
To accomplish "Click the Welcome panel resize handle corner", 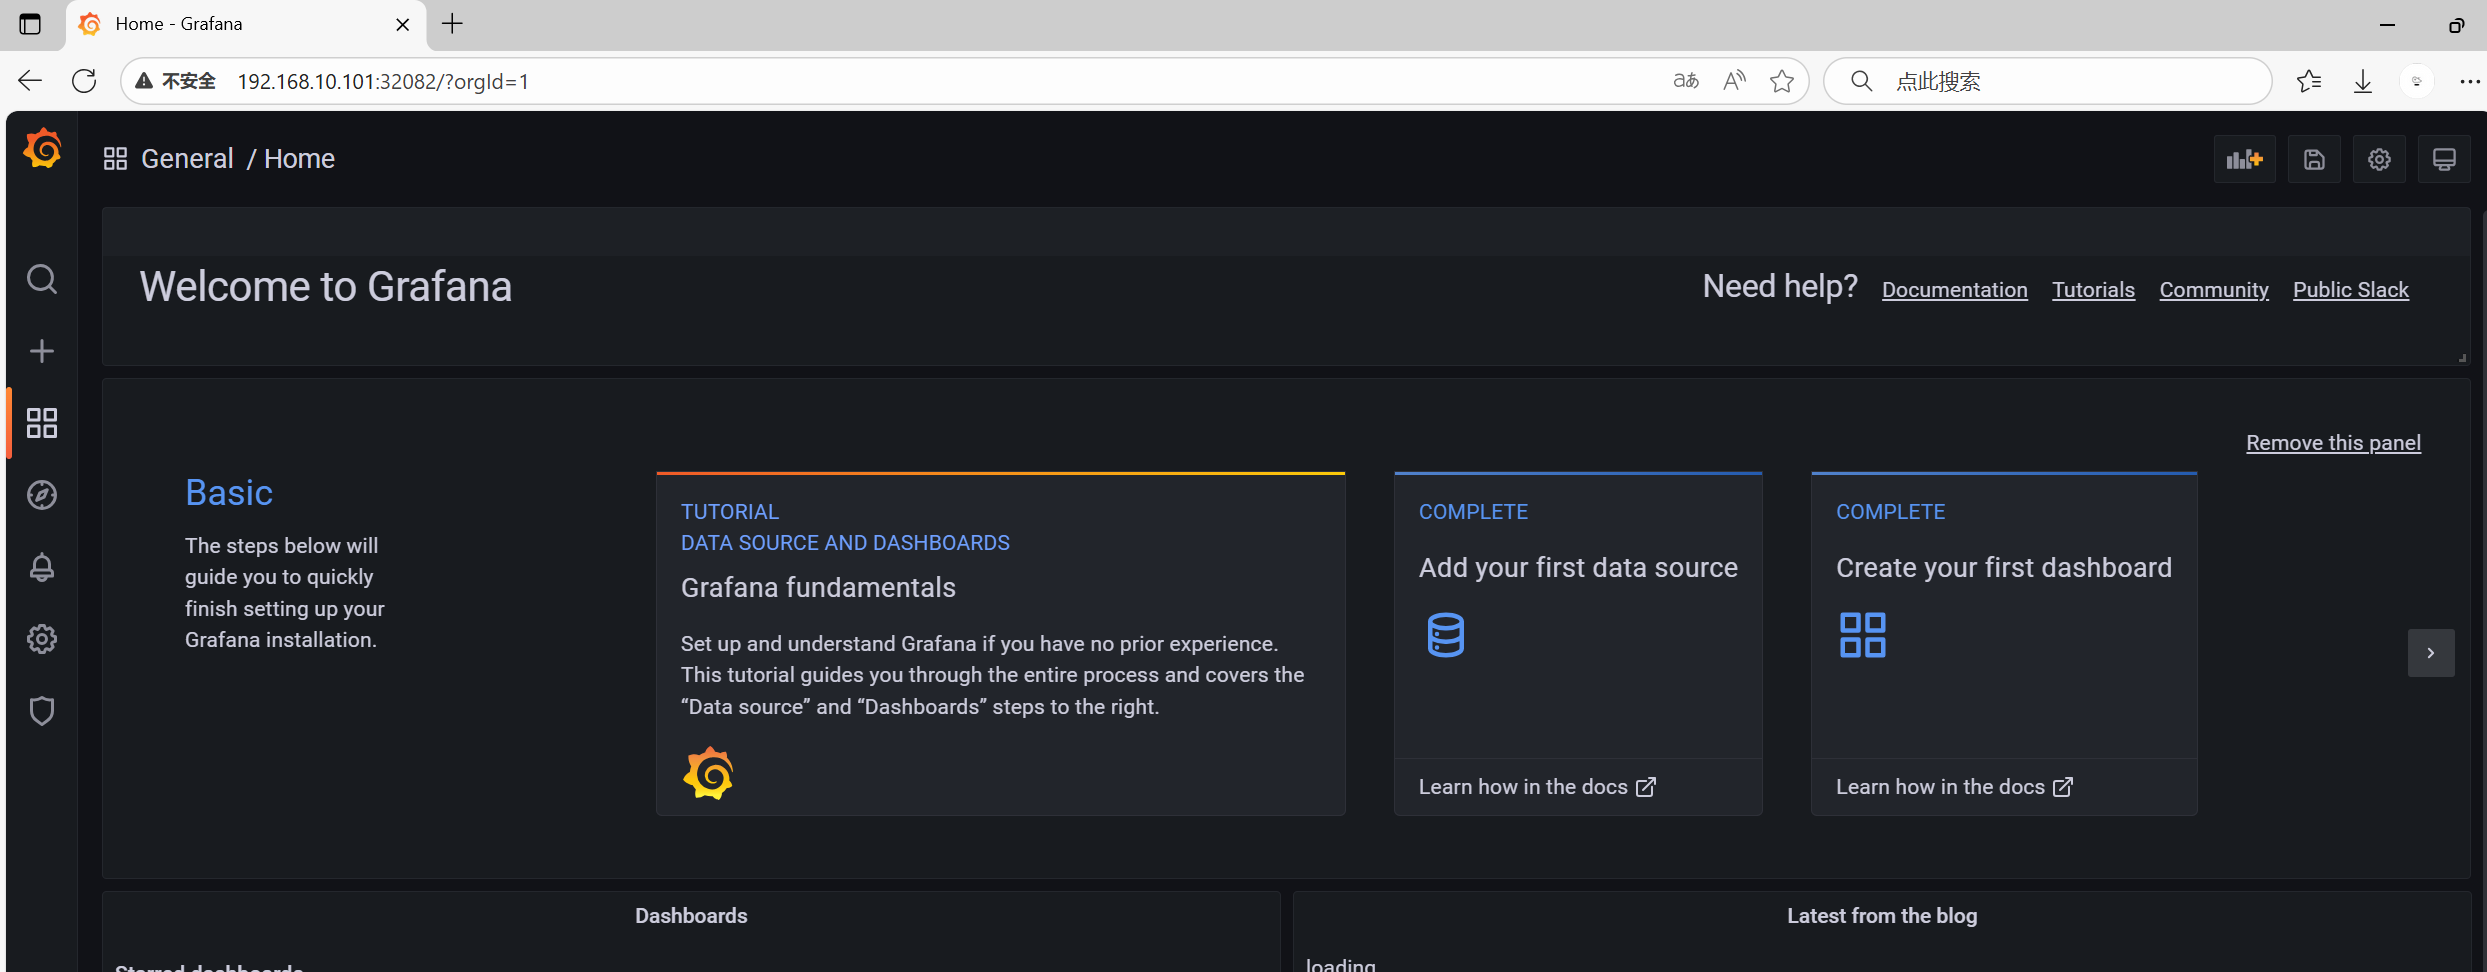I will pos(2462,357).
